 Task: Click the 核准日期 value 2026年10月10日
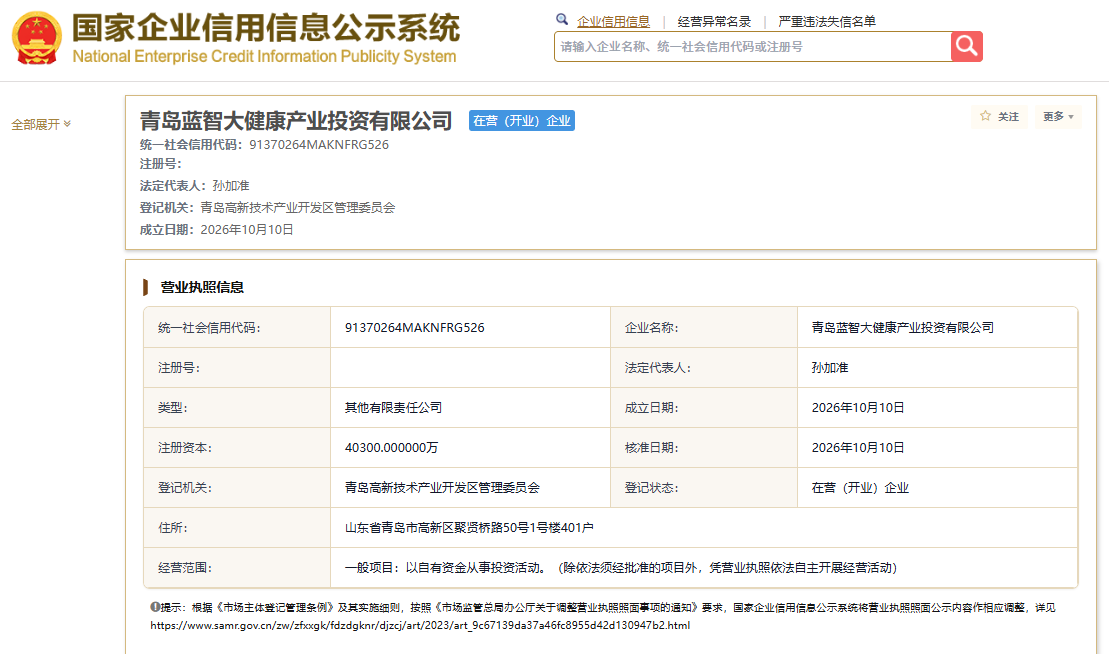[858, 448]
